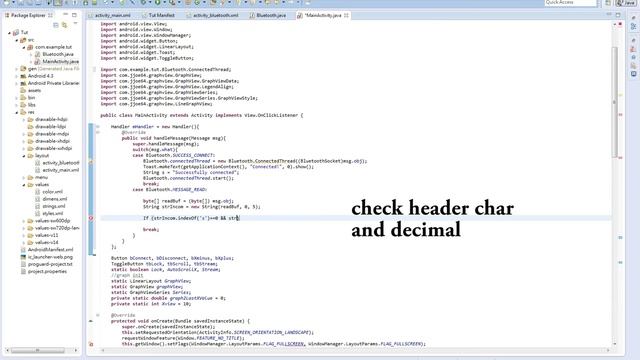This screenshot has height=360, width=640.
Task: Collapse the src folder node
Action: 17,40
